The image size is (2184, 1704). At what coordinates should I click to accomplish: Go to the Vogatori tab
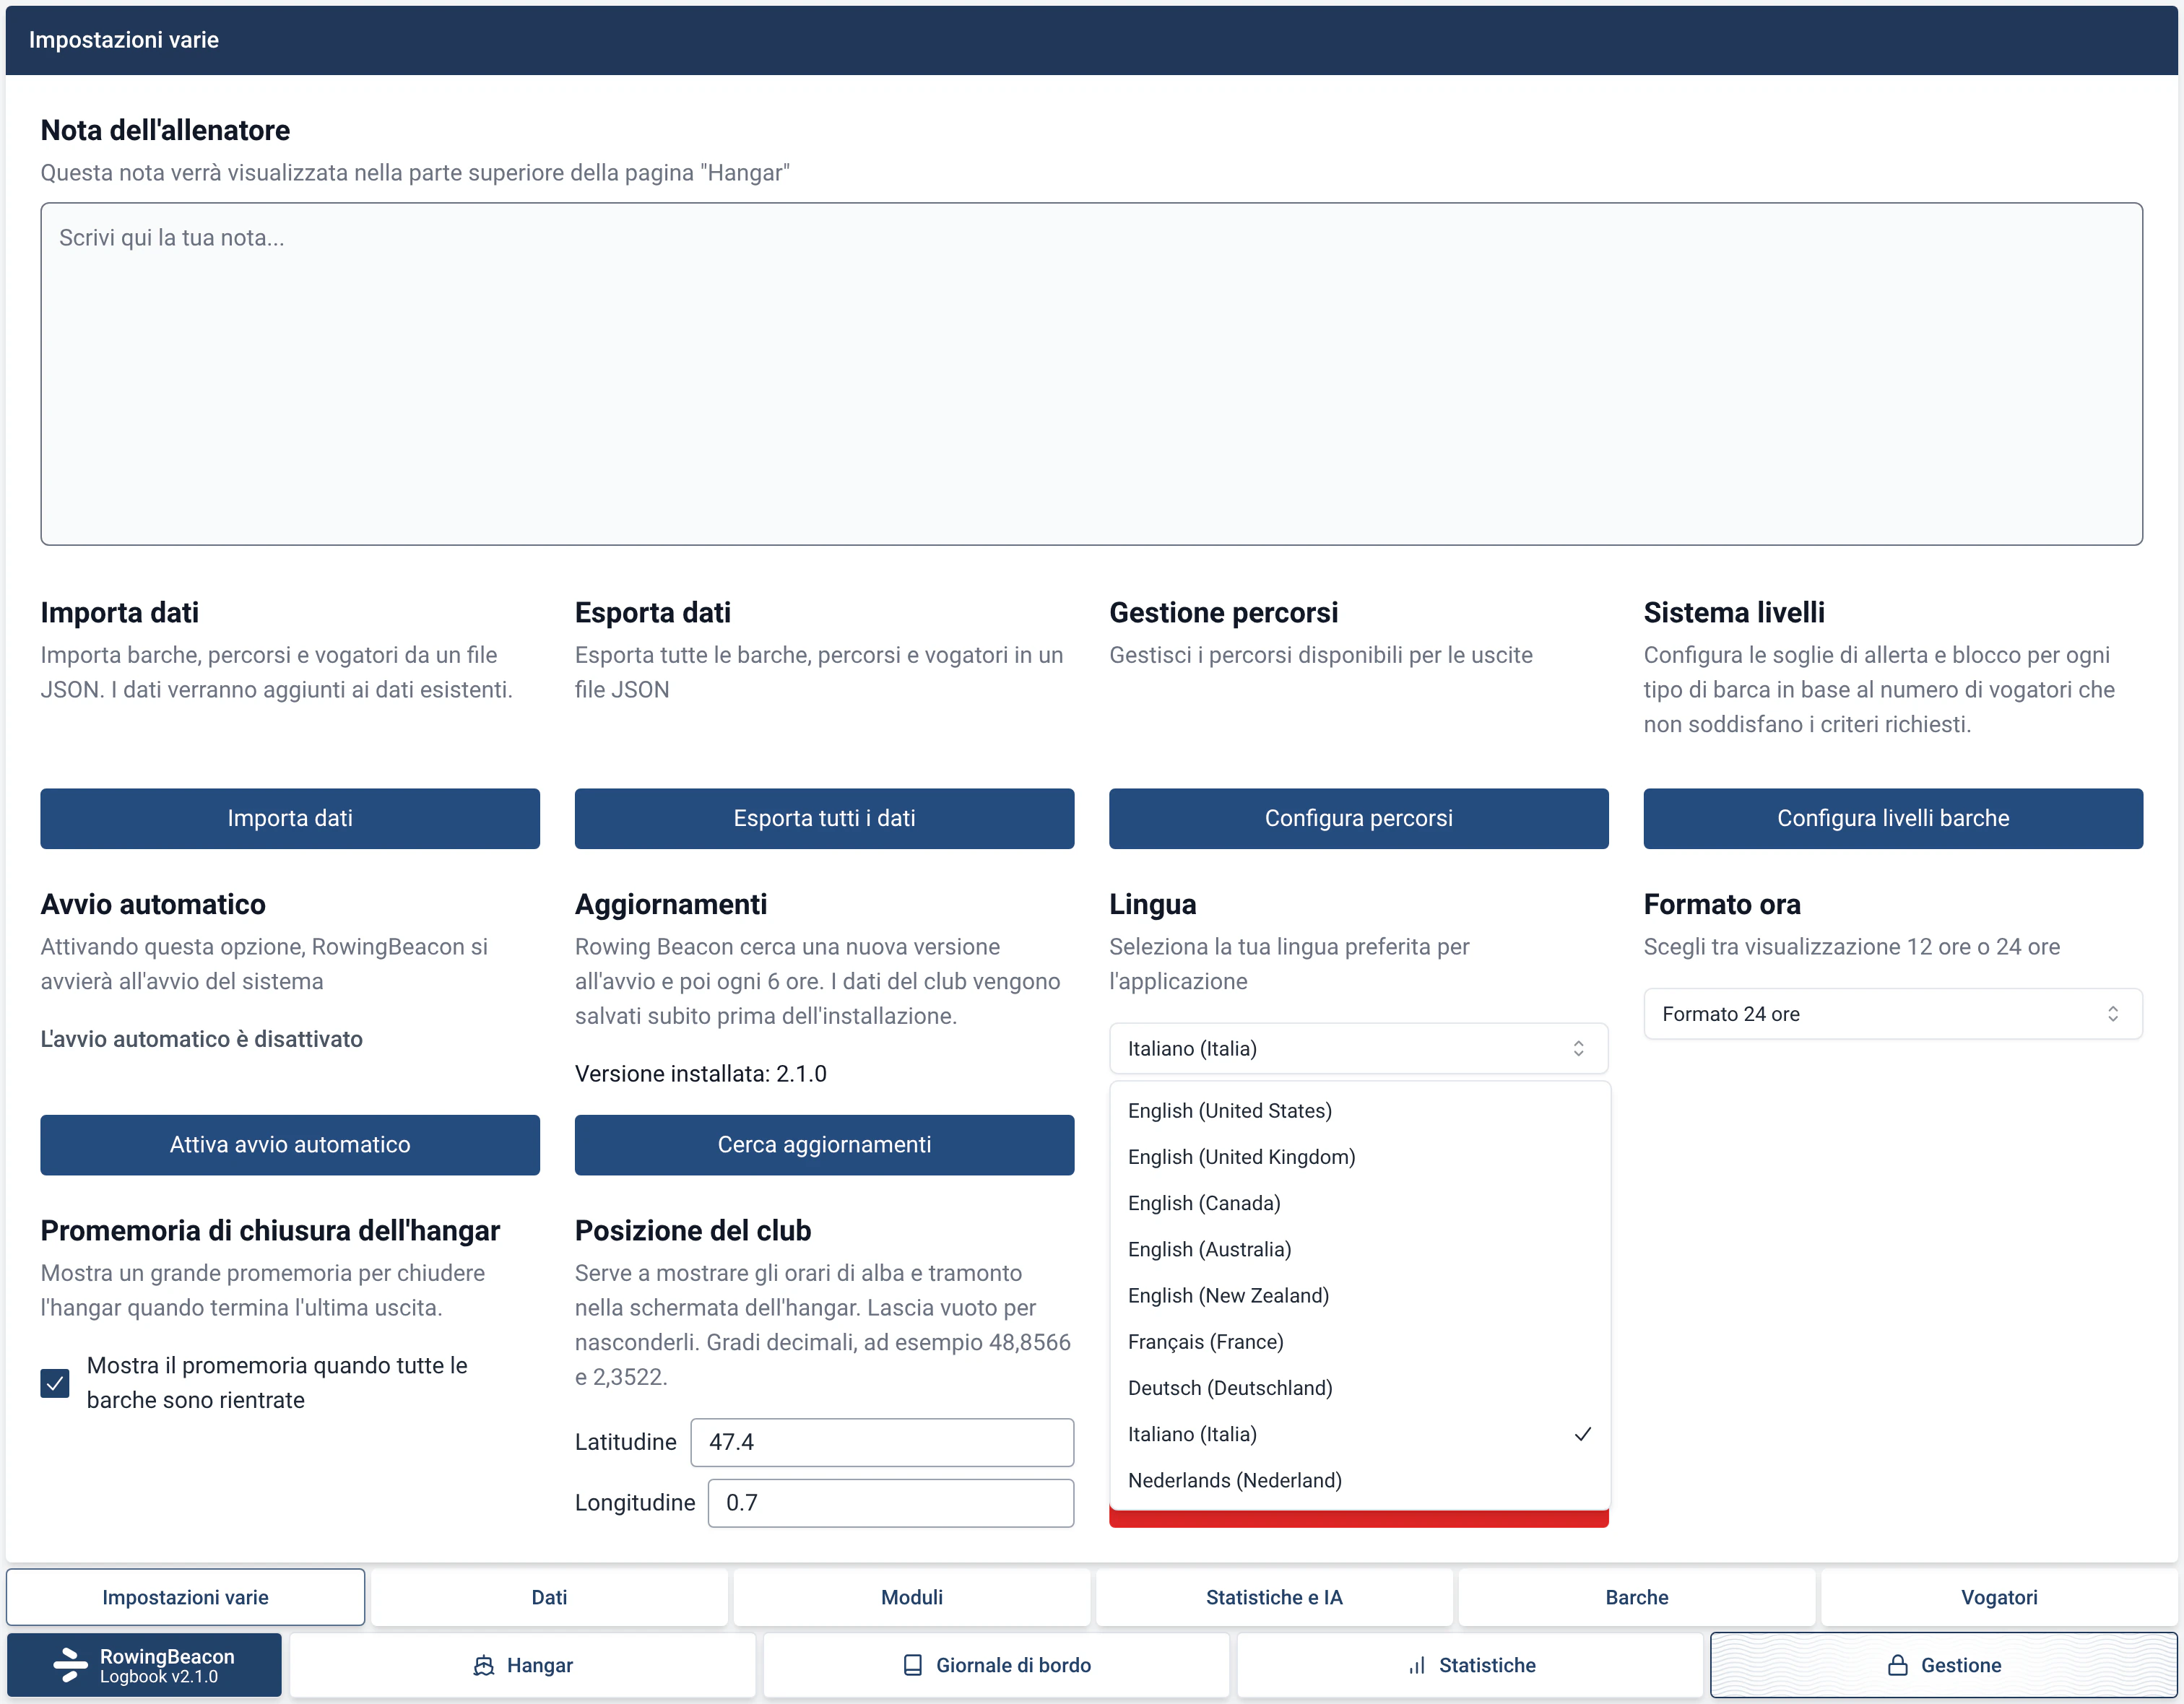tap(1999, 1597)
